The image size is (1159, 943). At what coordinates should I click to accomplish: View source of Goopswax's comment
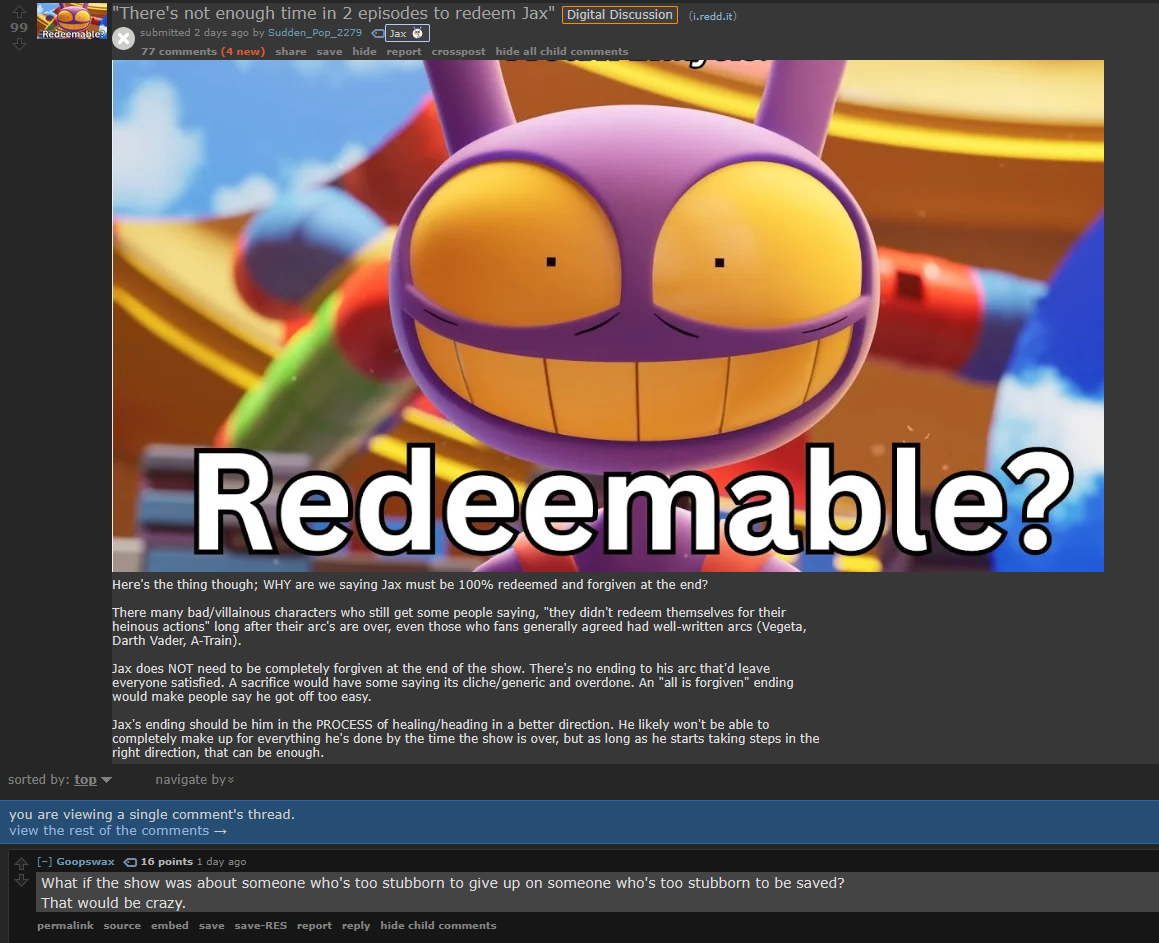click(122, 925)
